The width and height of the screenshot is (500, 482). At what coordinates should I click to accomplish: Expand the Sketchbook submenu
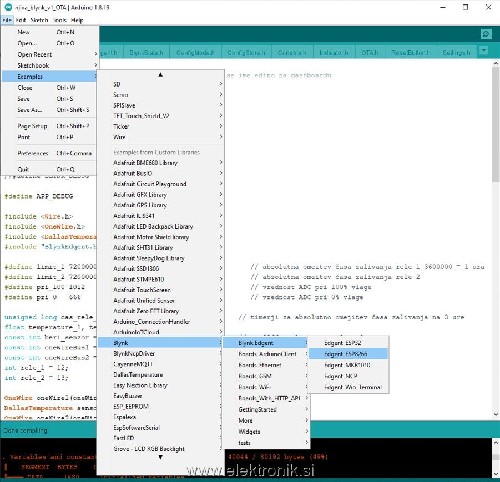pyautogui.click(x=49, y=65)
